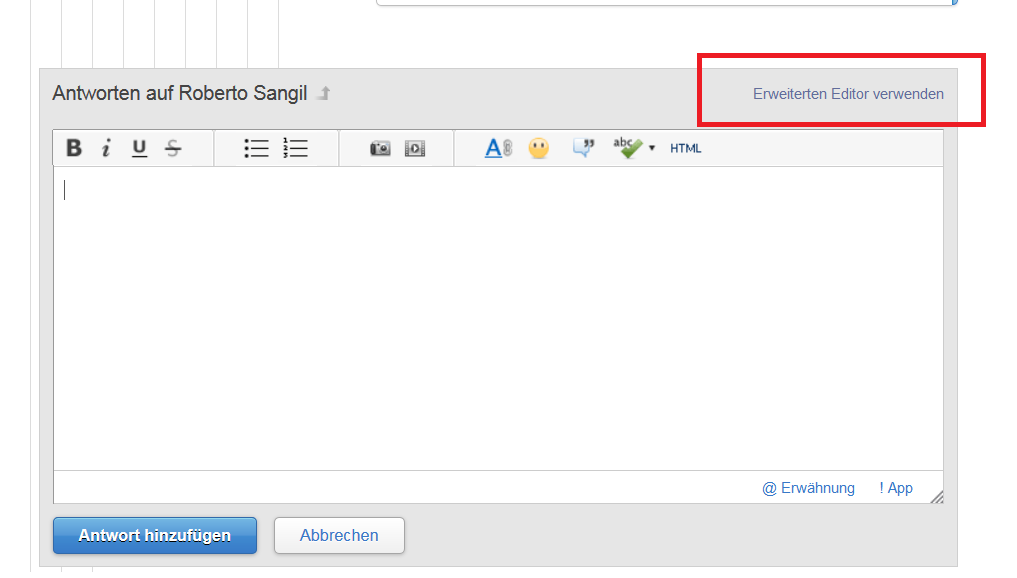Expand the spell check dropdown arrow
The image size is (1017, 578).
(652, 149)
